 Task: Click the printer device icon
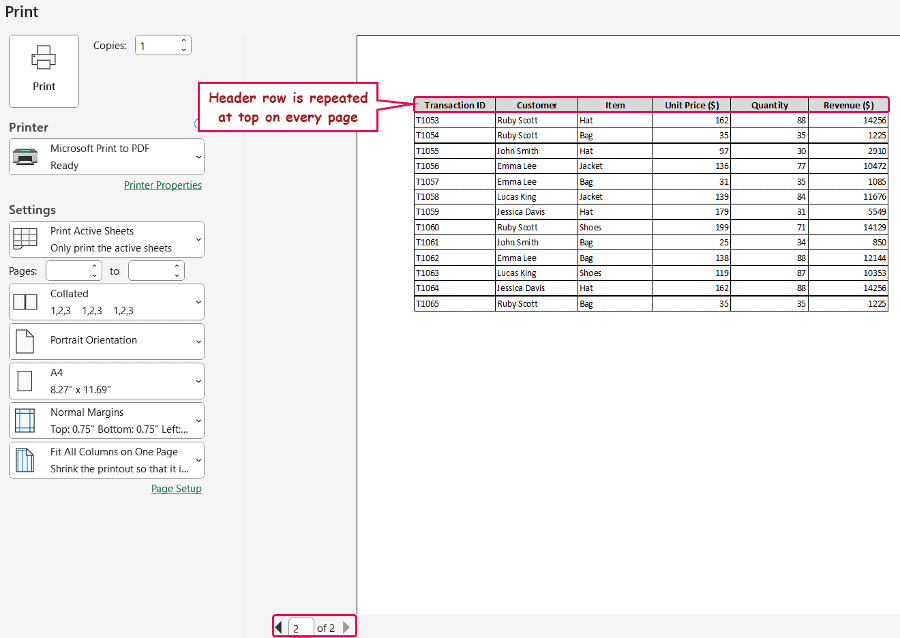pyautogui.click(x=25, y=157)
